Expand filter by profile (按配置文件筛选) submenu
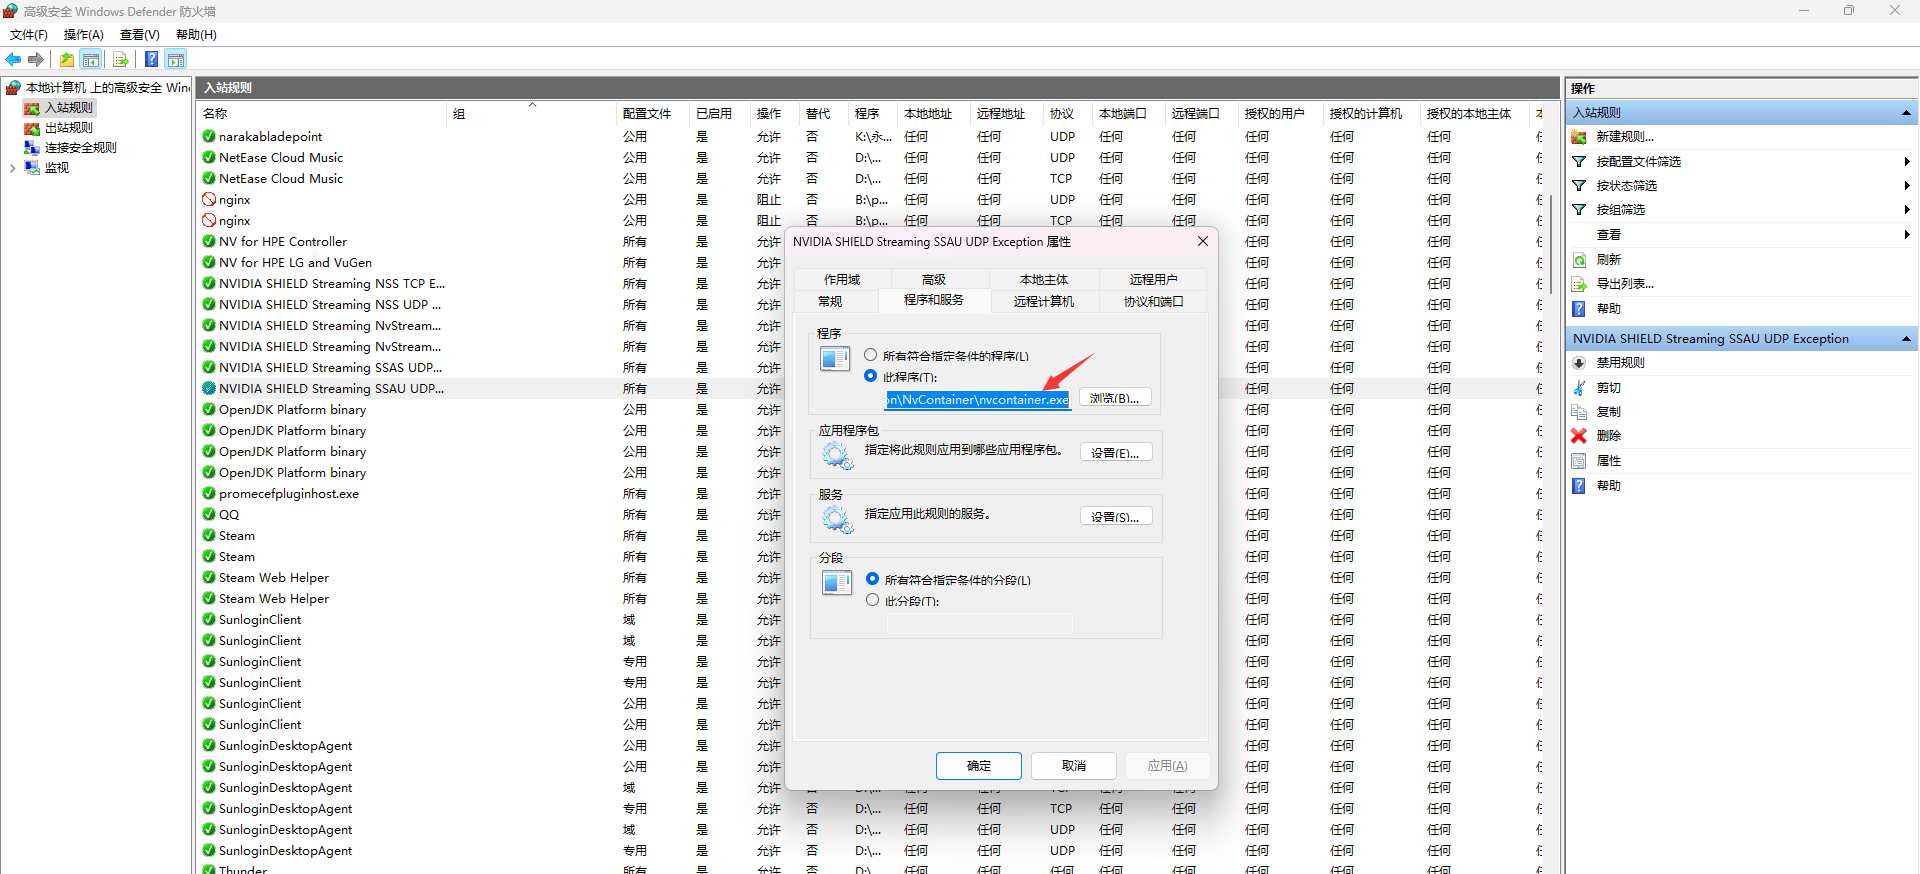The width and height of the screenshot is (1920, 874). tap(1906, 162)
